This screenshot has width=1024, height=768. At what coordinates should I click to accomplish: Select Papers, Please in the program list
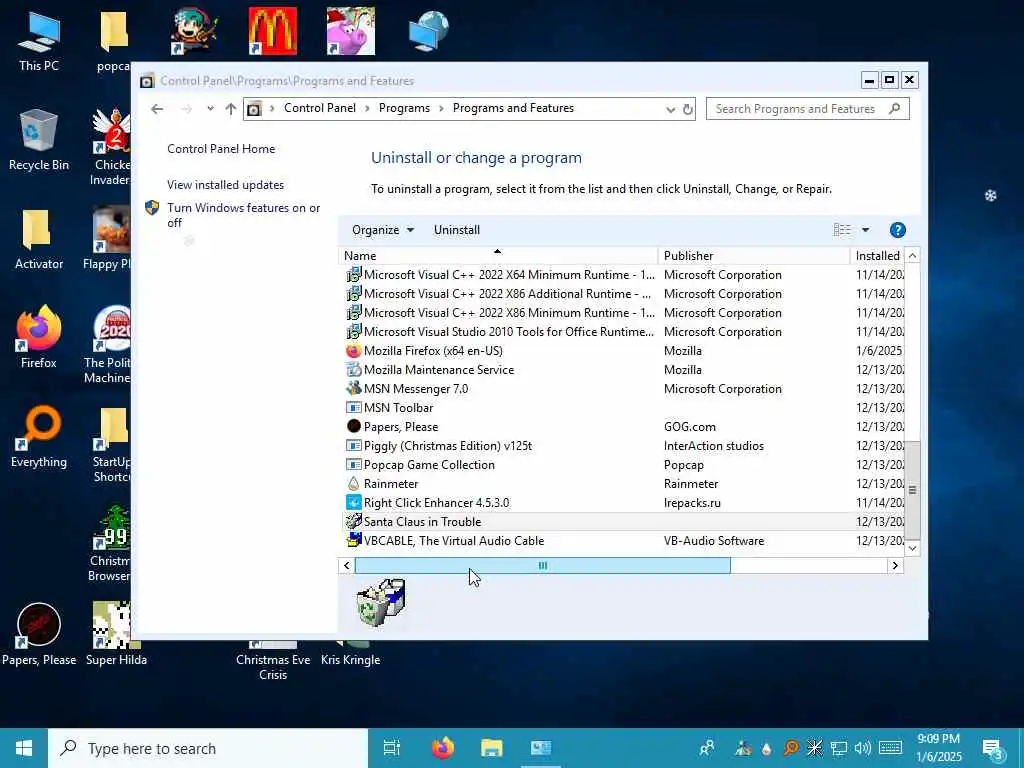pos(624,426)
